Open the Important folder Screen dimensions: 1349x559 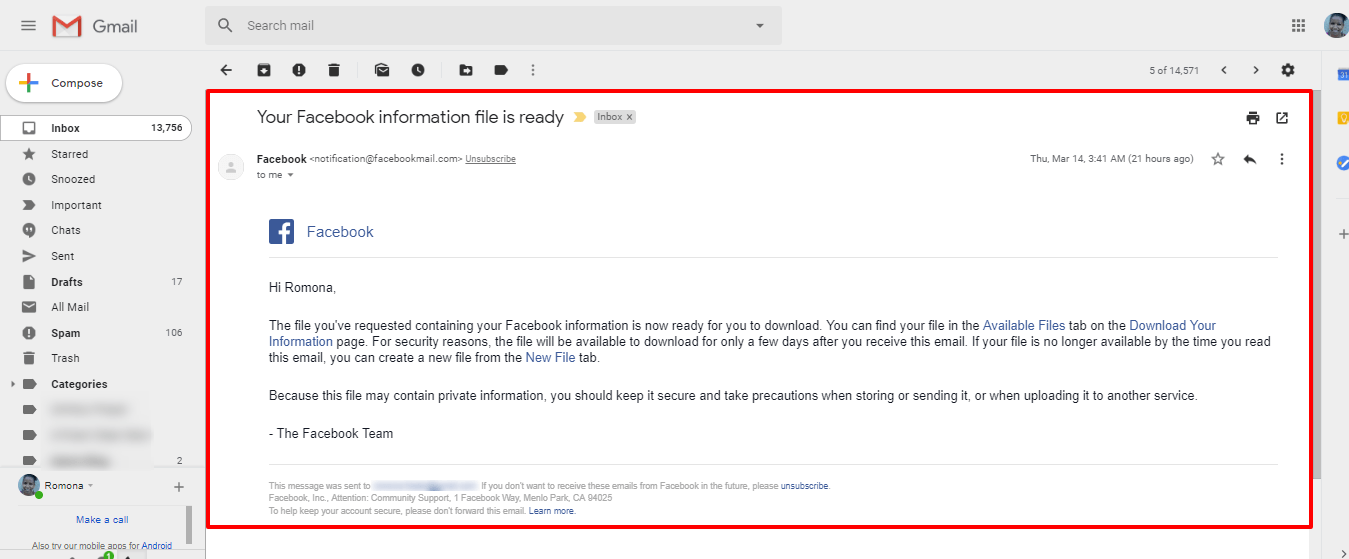tap(96, 205)
